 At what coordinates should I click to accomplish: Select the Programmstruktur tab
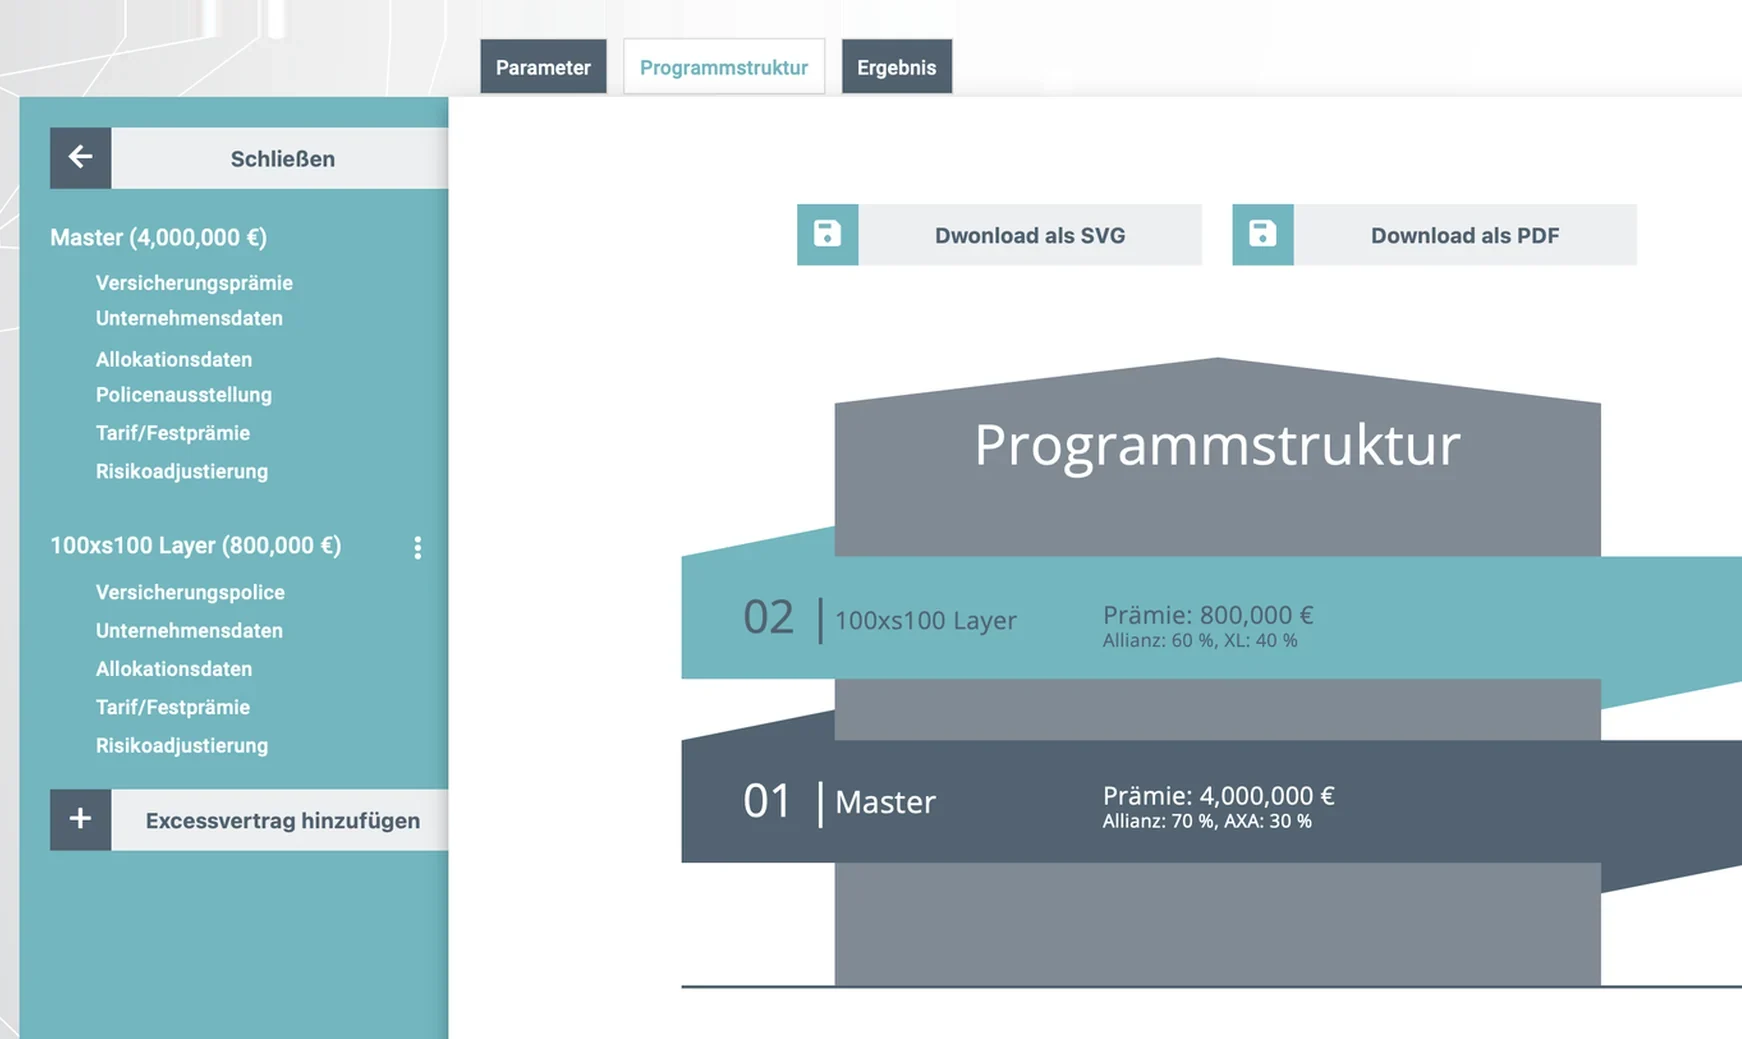(724, 67)
